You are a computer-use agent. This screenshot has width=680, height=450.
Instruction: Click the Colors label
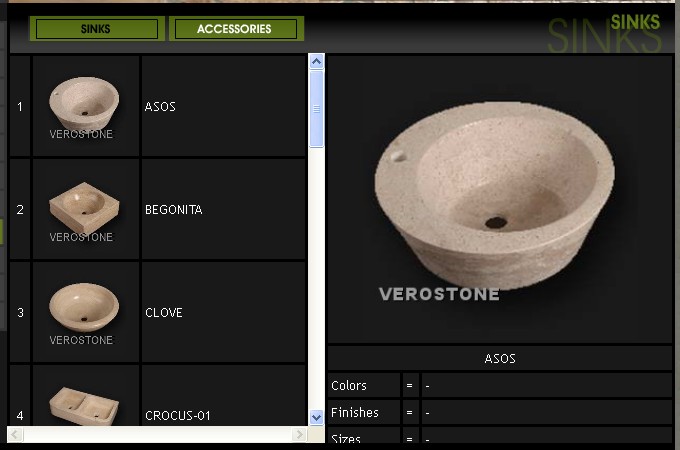click(349, 385)
